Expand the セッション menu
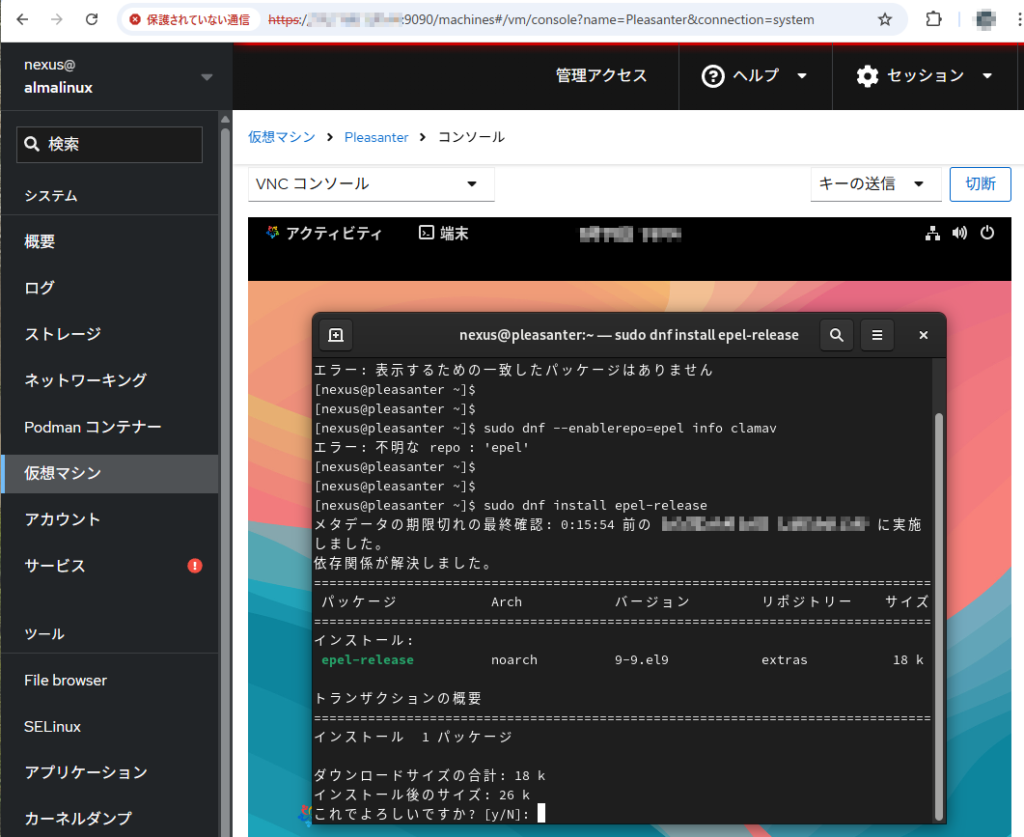Screen dimensions: 1024x837 (925, 76)
